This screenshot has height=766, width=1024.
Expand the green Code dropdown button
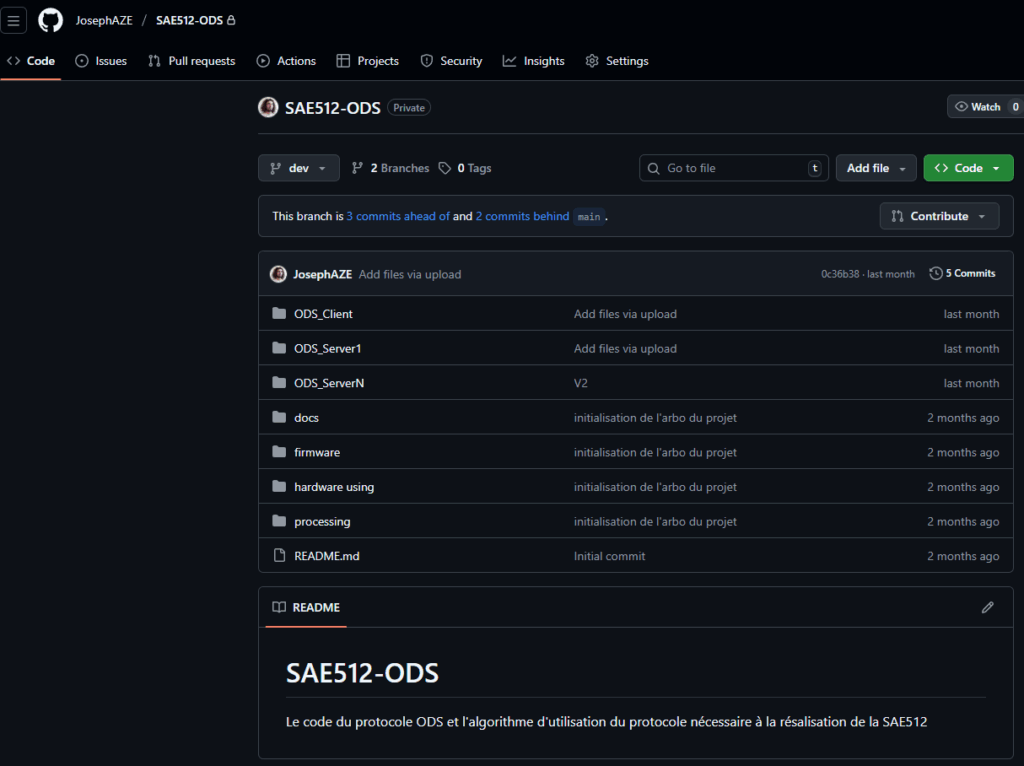click(x=967, y=168)
